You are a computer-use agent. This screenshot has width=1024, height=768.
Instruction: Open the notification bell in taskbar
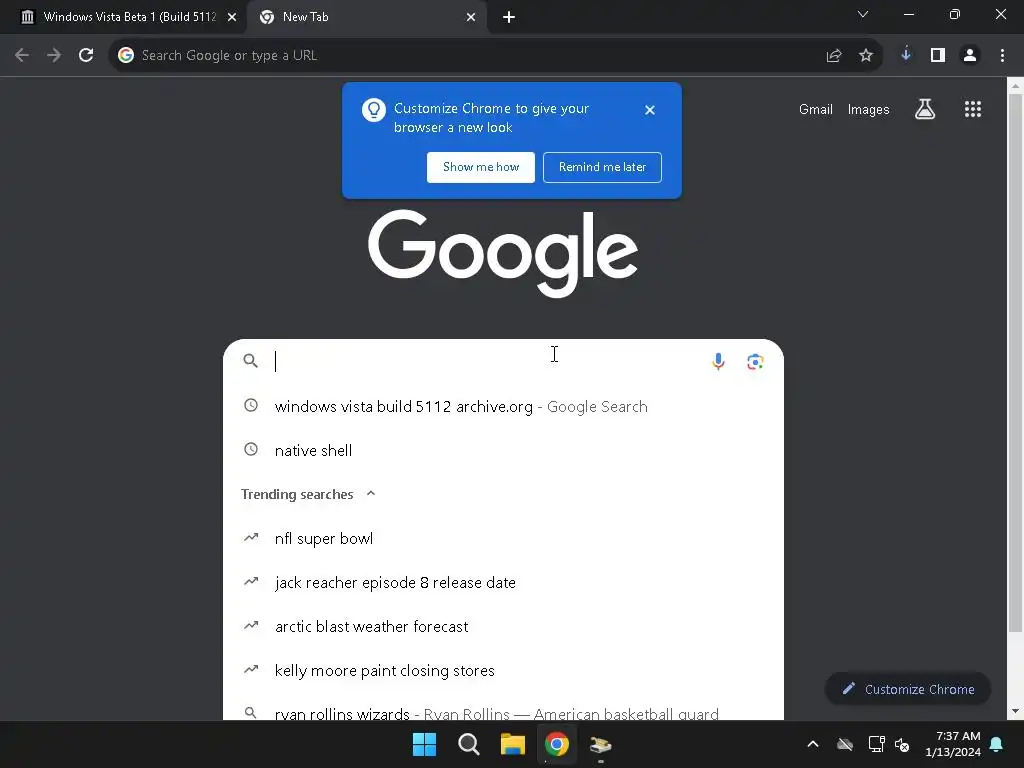coord(996,744)
